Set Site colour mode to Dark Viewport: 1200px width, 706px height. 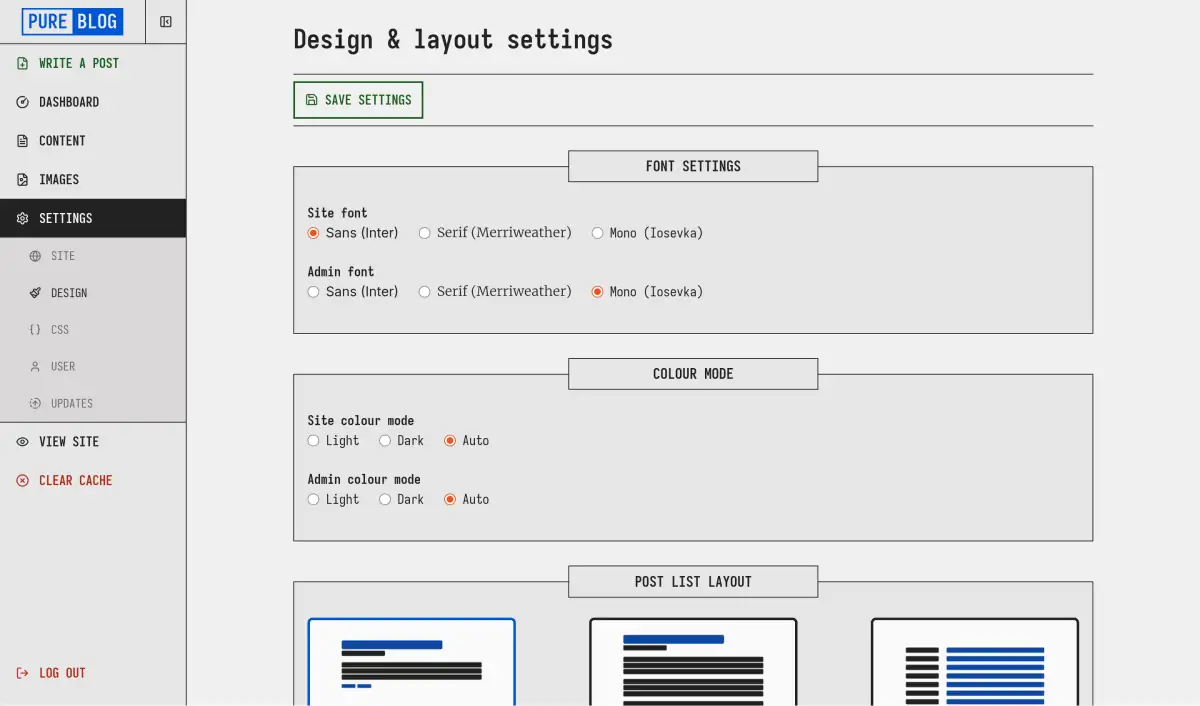point(384,441)
